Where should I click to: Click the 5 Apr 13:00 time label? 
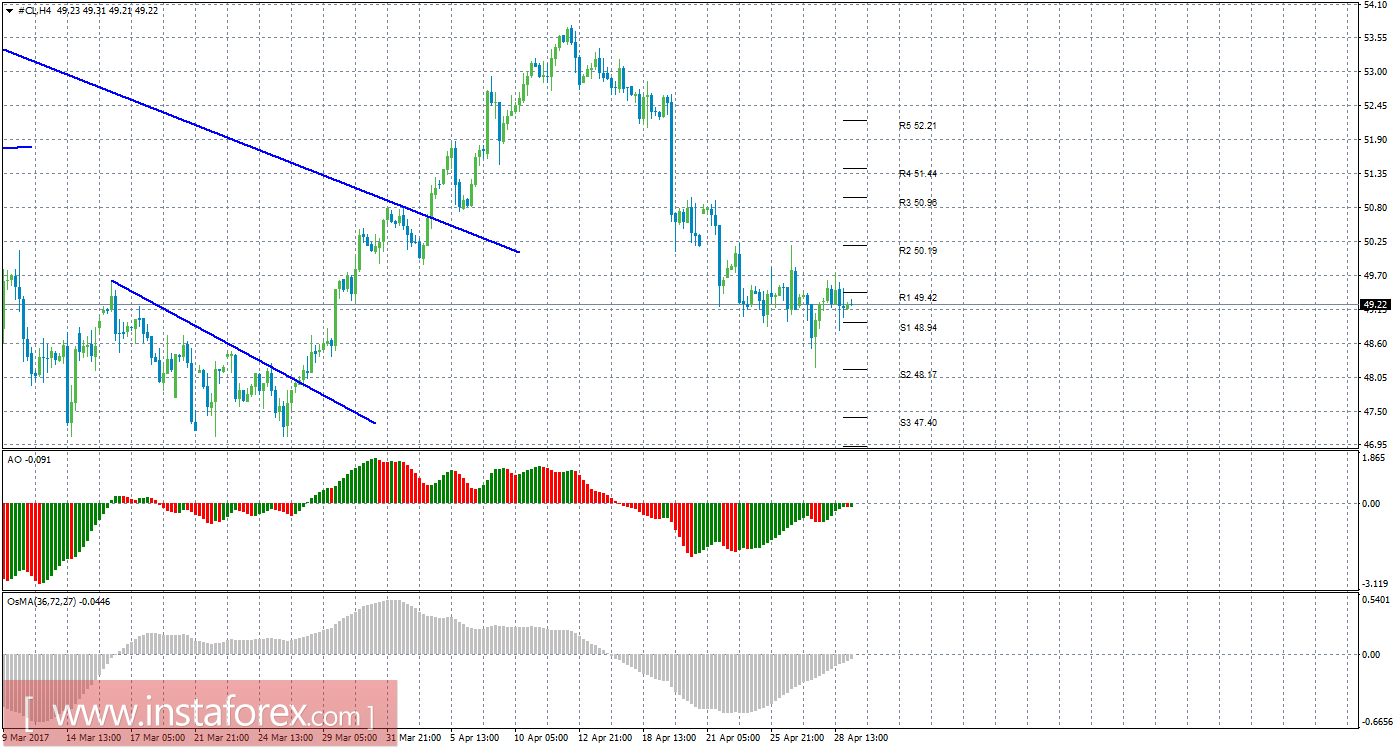(x=476, y=738)
